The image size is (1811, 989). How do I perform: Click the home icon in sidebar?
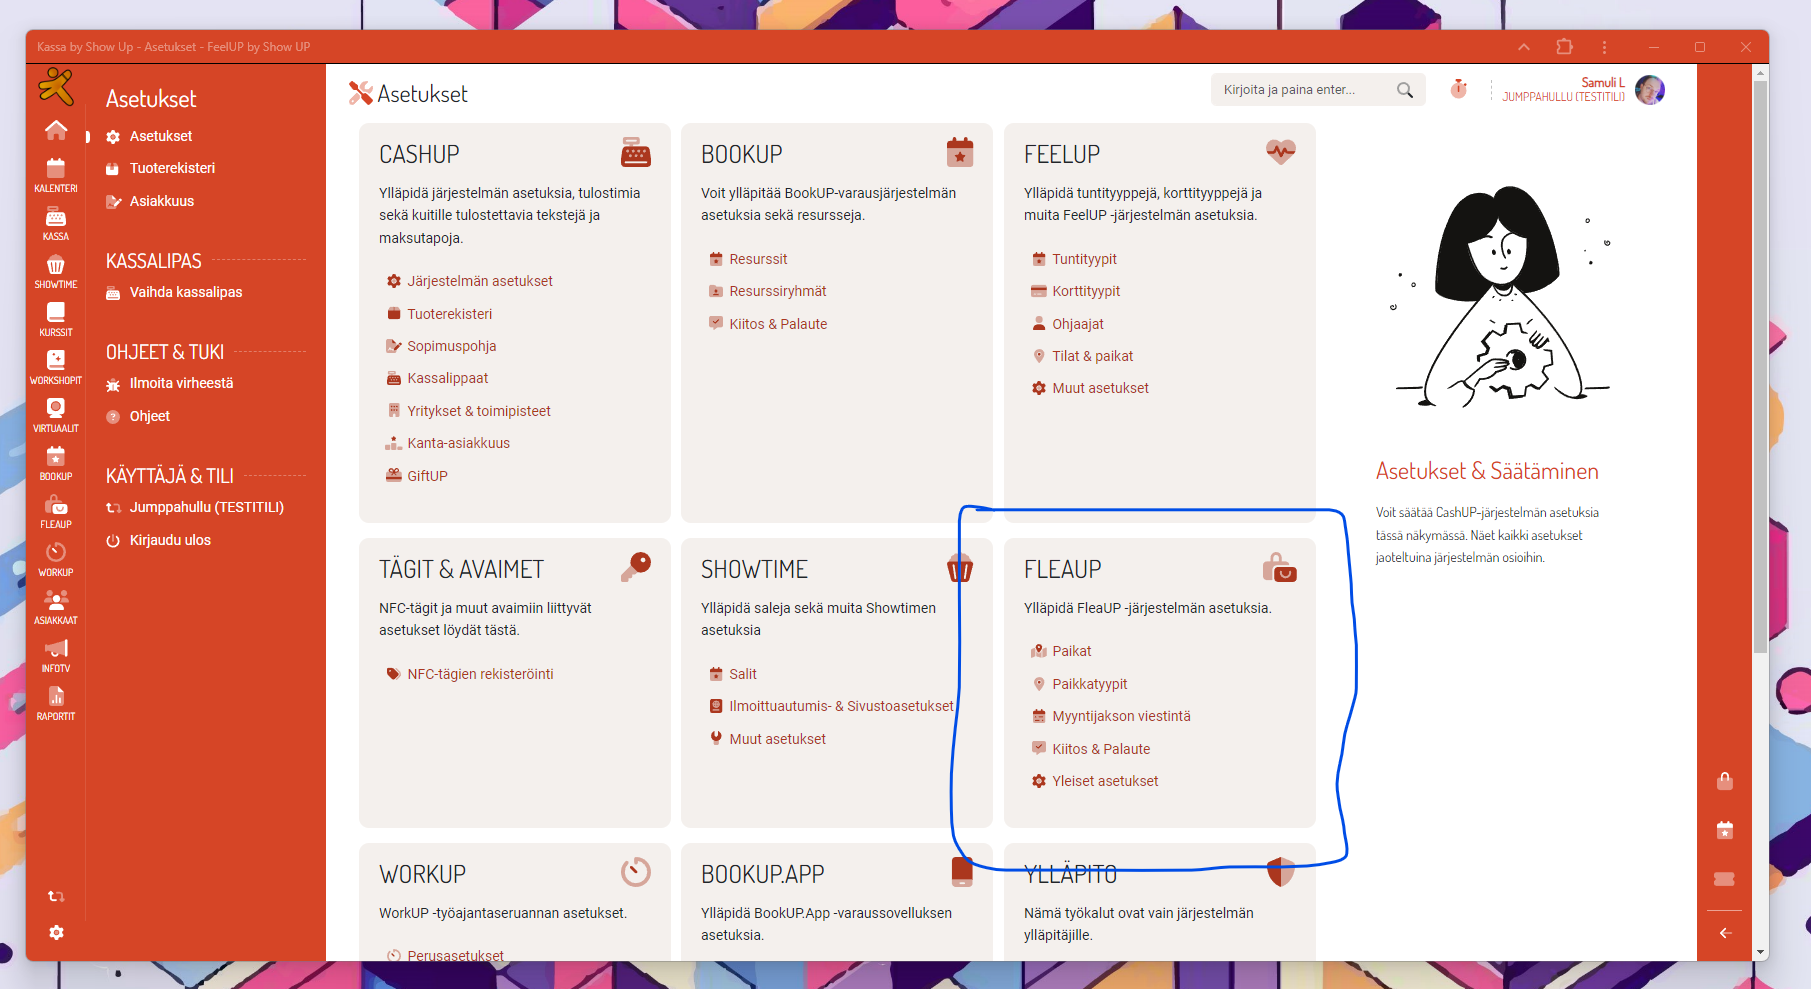[x=56, y=130]
